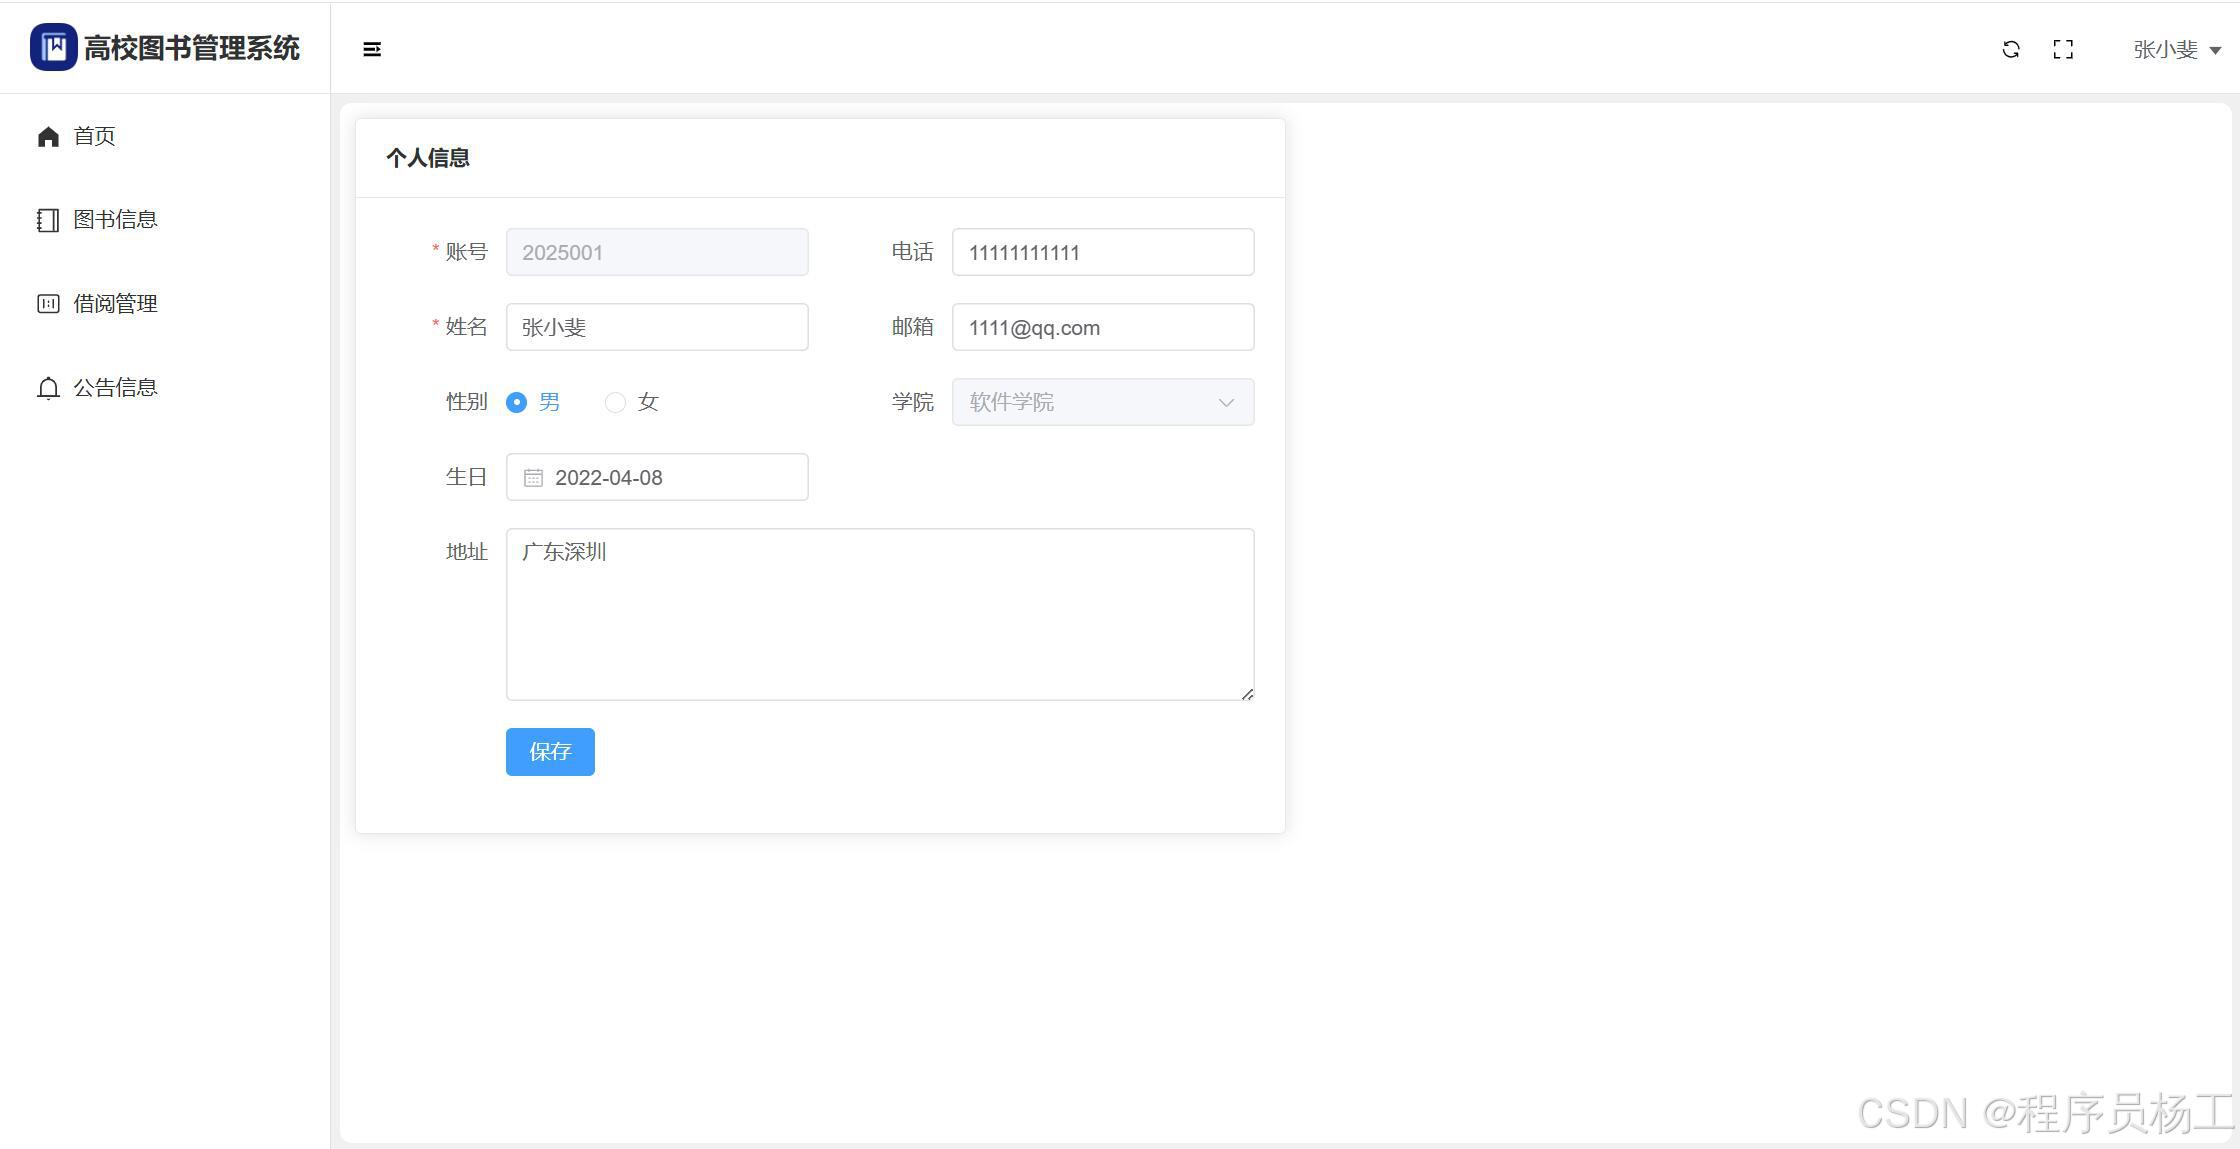
Task: Click the home icon beside 首页
Action: point(48,136)
